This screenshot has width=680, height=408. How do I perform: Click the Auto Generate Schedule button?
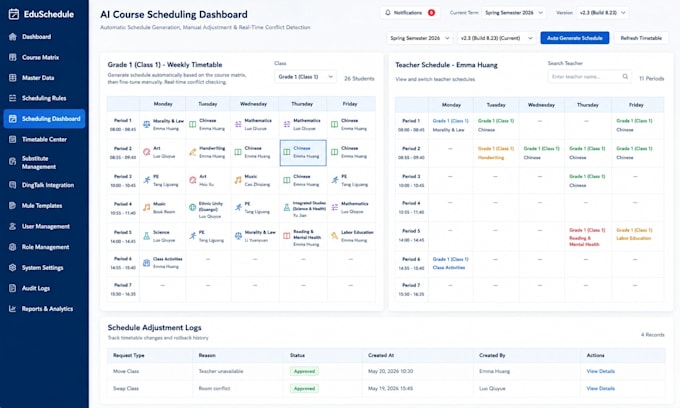pyautogui.click(x=575, y=38)
